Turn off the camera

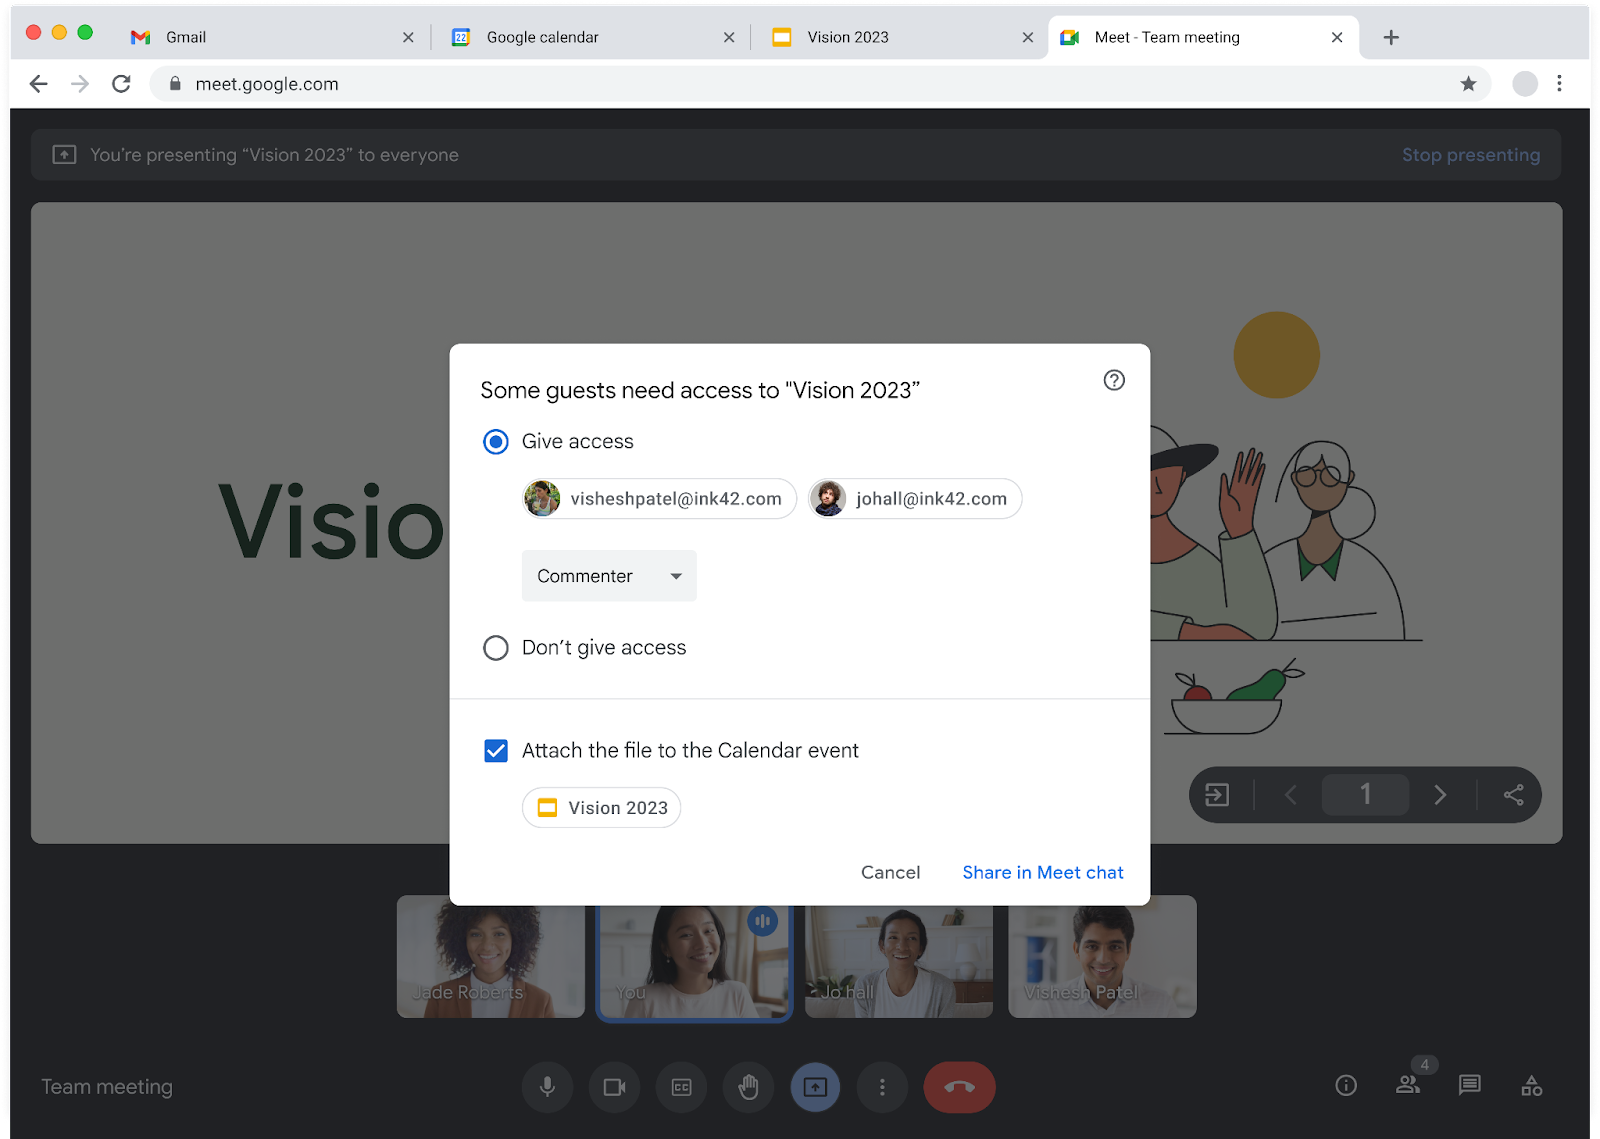[x=614, y=1087]
